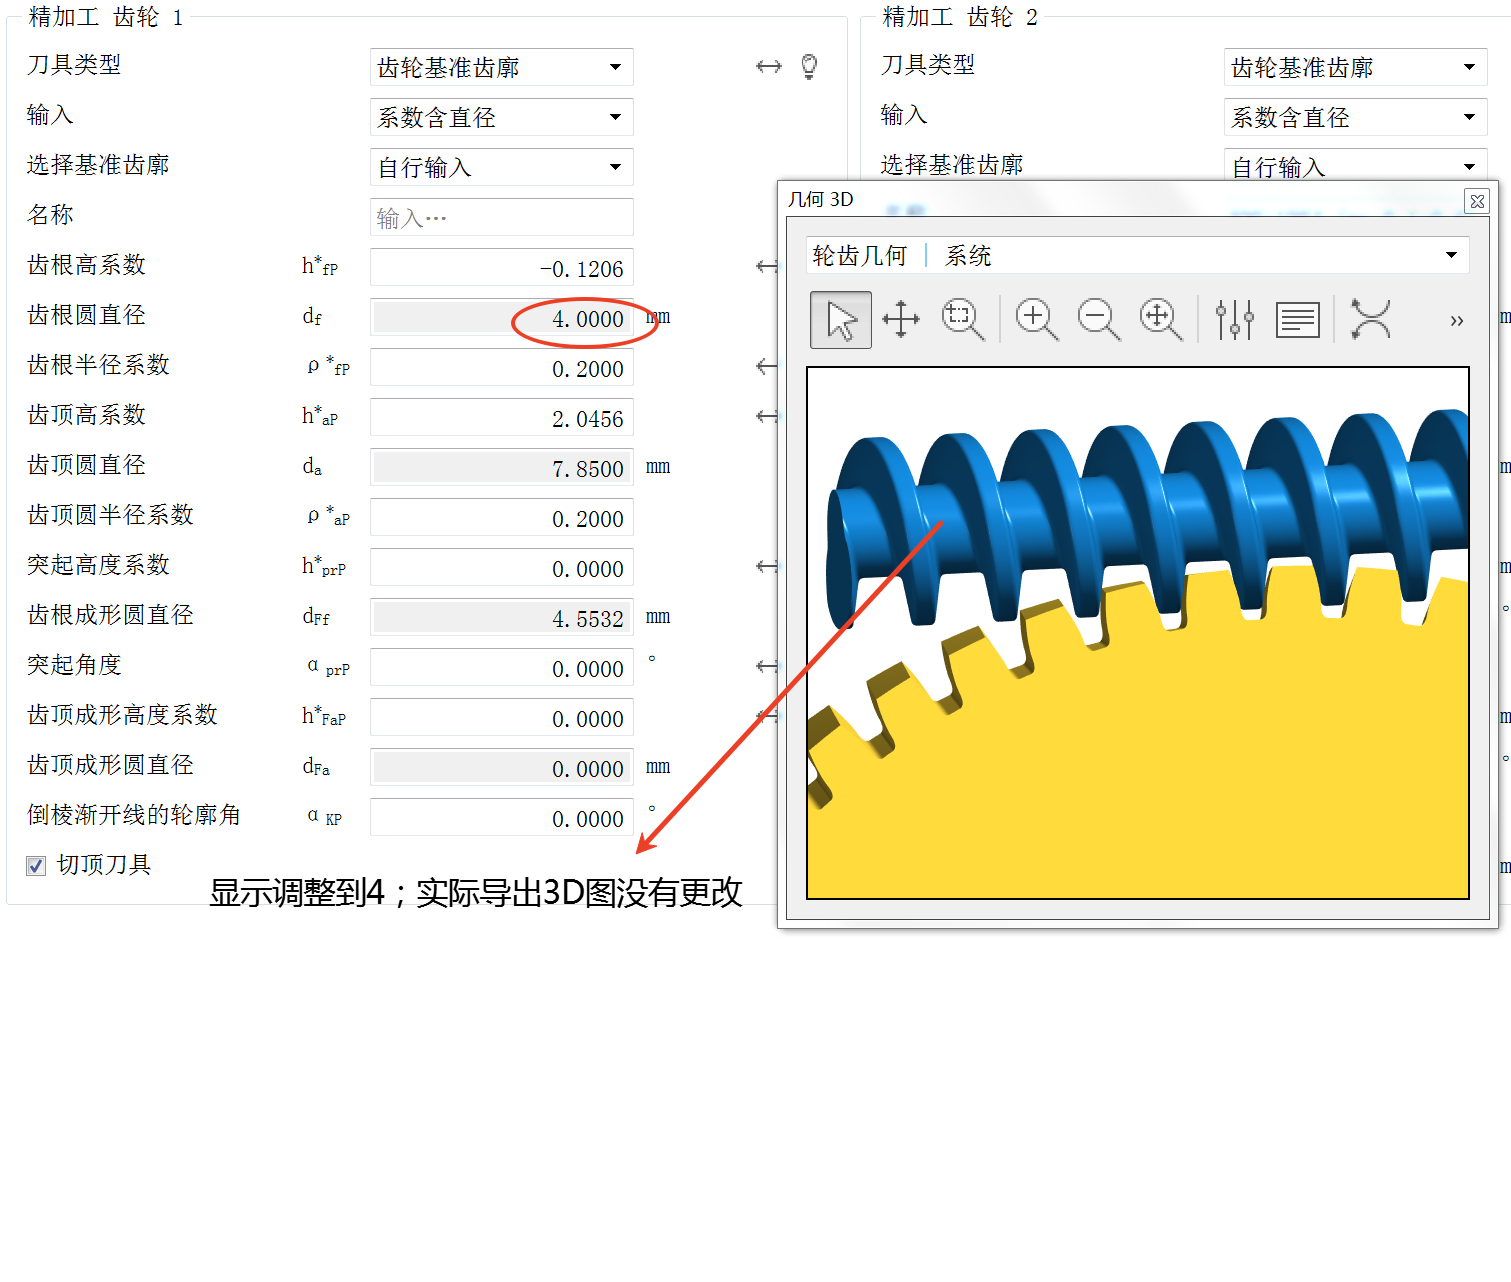Open gear 1 选择基准齿廓 dropdown
The width and height of the screenshot is (1511, 1282).
(502, 167)
